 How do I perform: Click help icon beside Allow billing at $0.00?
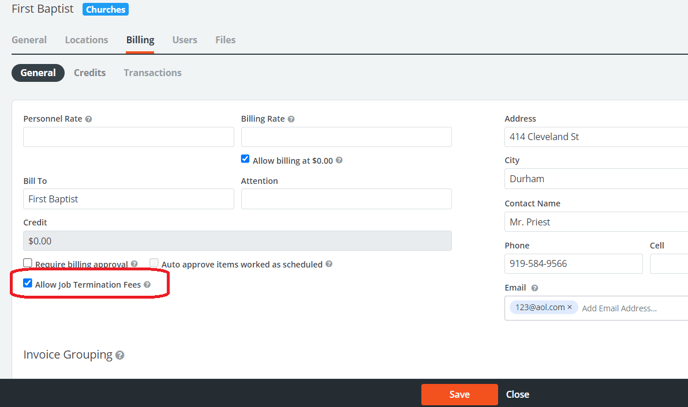(x=339, y=160)
